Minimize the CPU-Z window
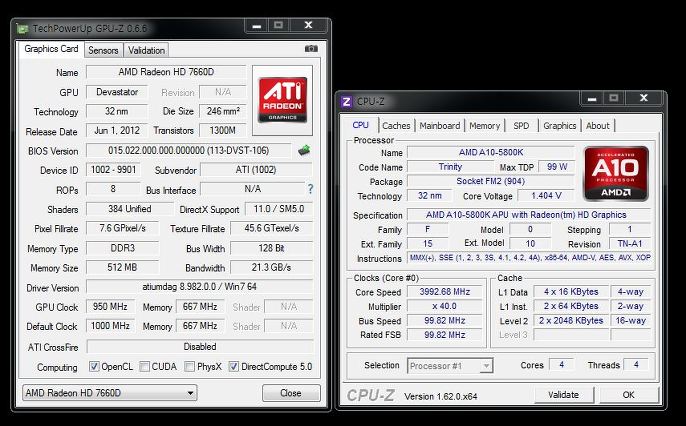This screenshot has width=686, height=426. 592,98
